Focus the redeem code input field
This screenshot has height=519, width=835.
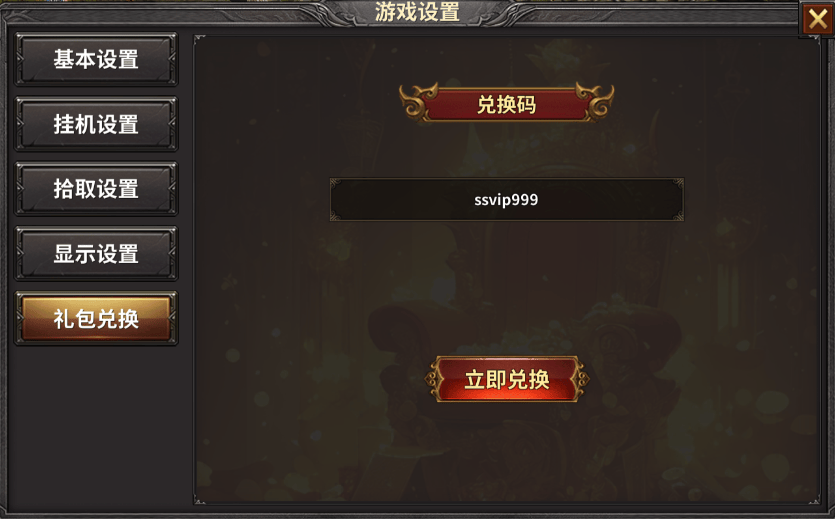[506, 200]
